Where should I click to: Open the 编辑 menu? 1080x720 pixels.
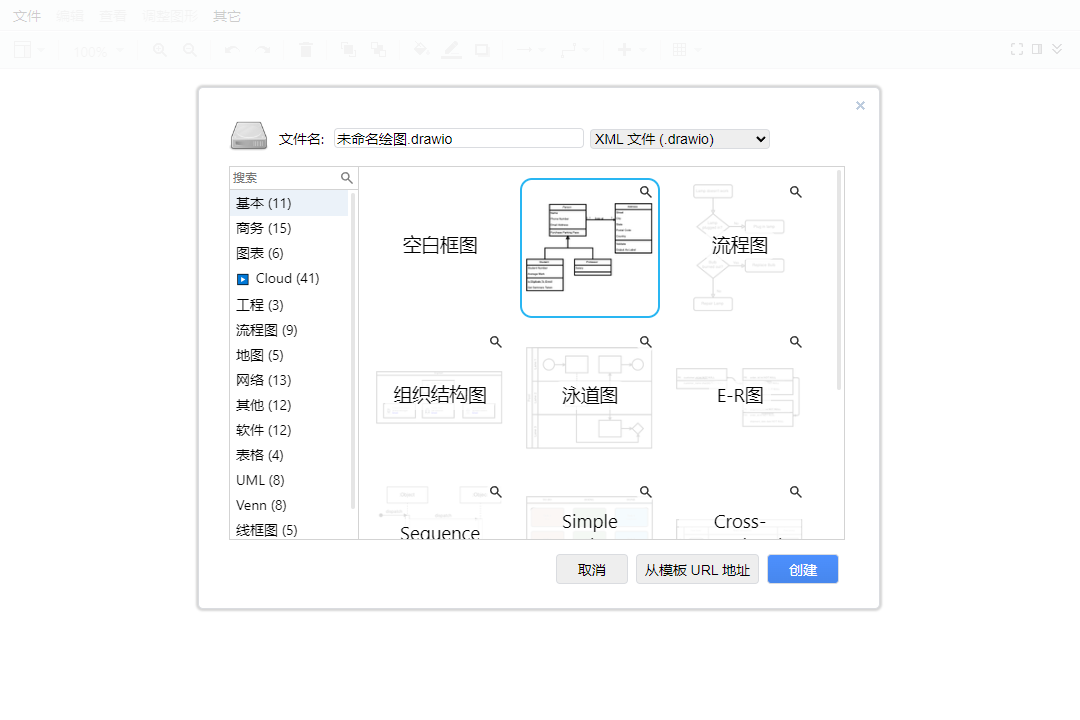click(x=70, y=16)
